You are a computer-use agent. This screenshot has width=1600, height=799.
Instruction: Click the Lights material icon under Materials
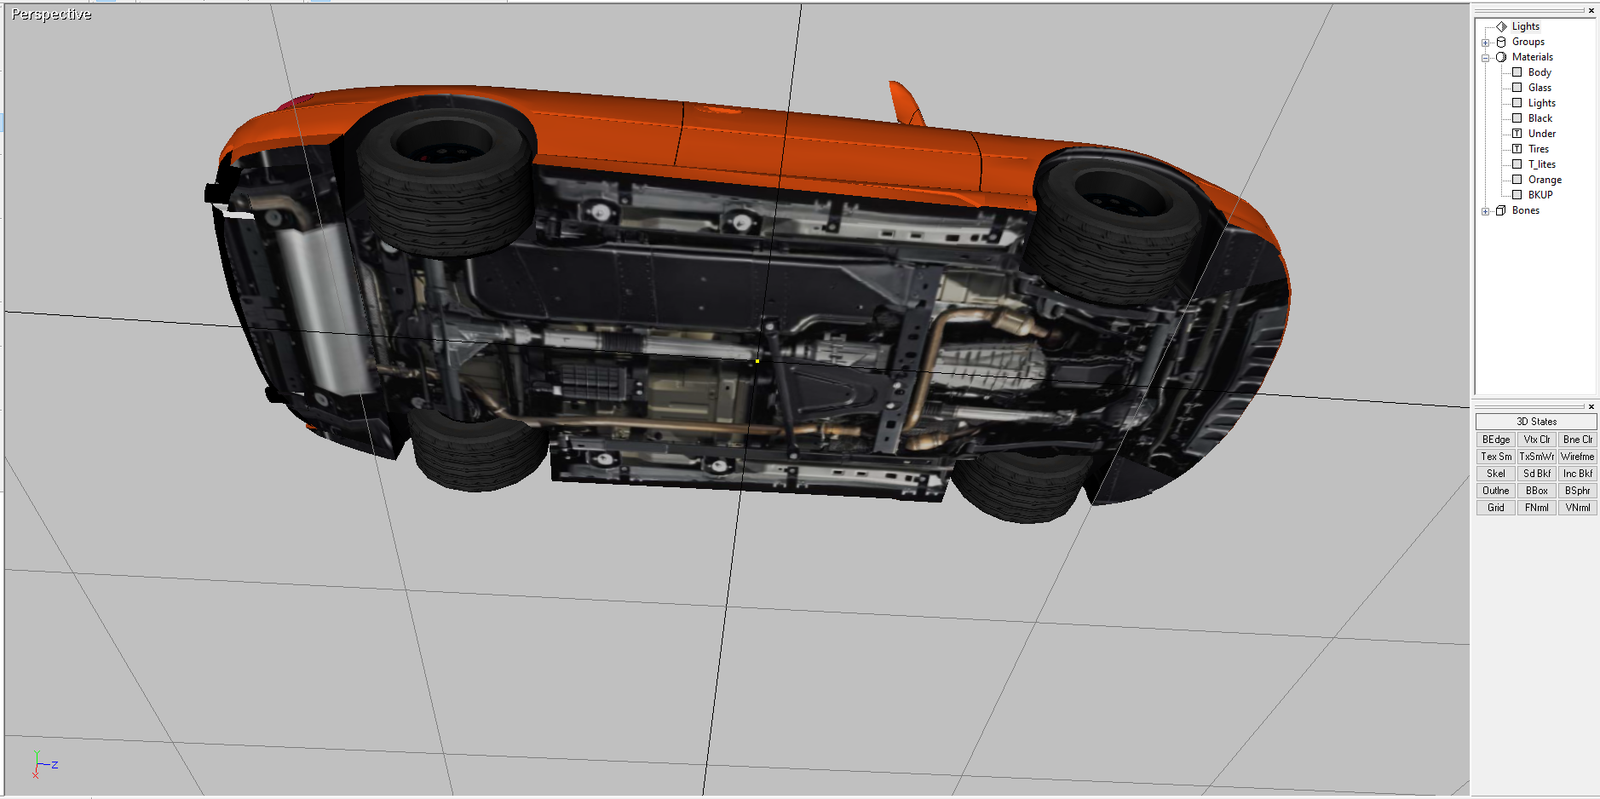tap(1517, 103)
